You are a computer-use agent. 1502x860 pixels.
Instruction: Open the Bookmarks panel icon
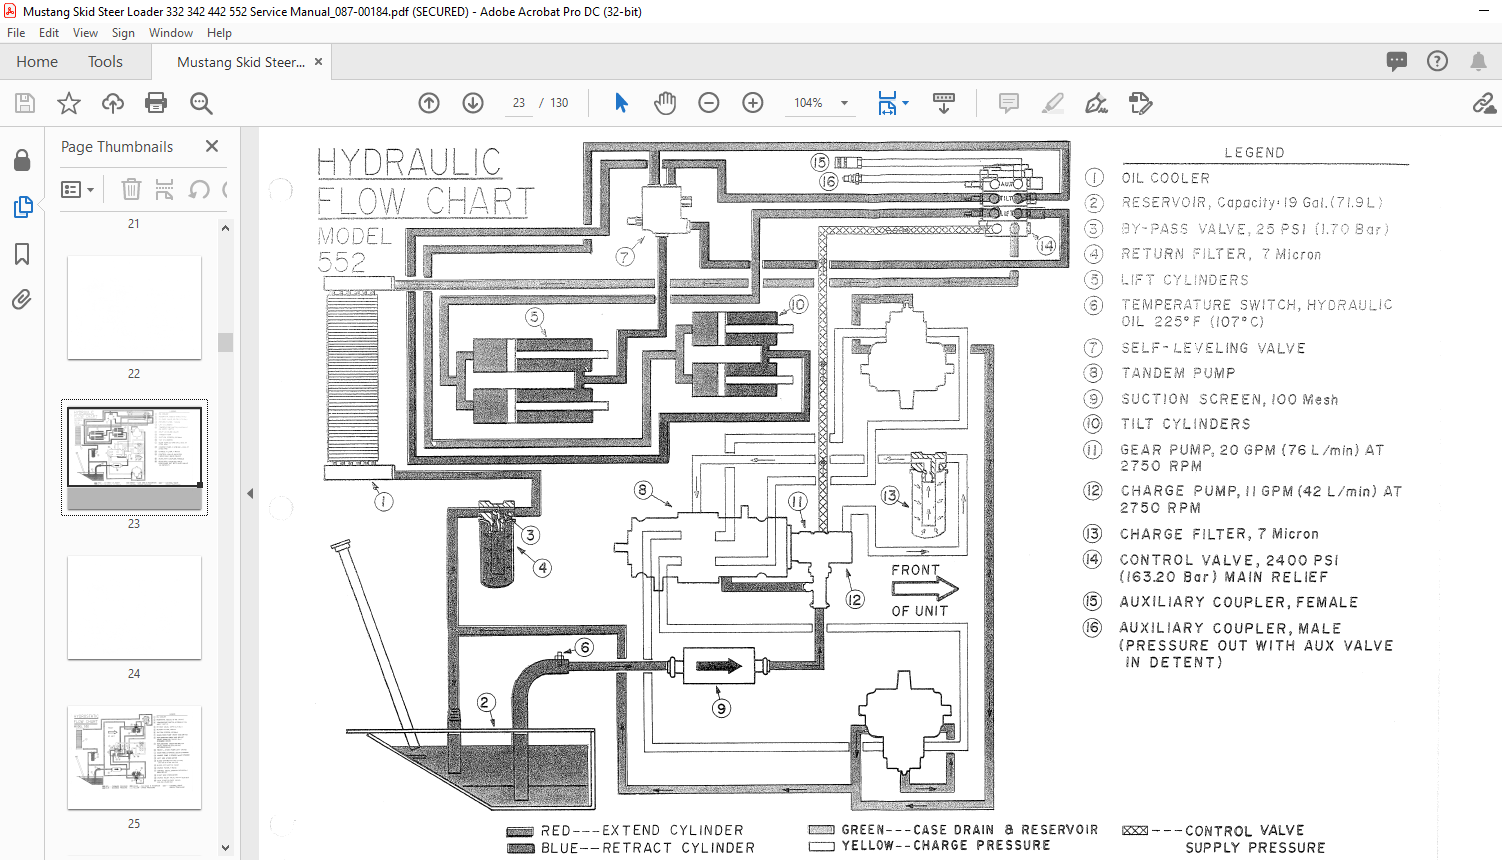(22, 254)
